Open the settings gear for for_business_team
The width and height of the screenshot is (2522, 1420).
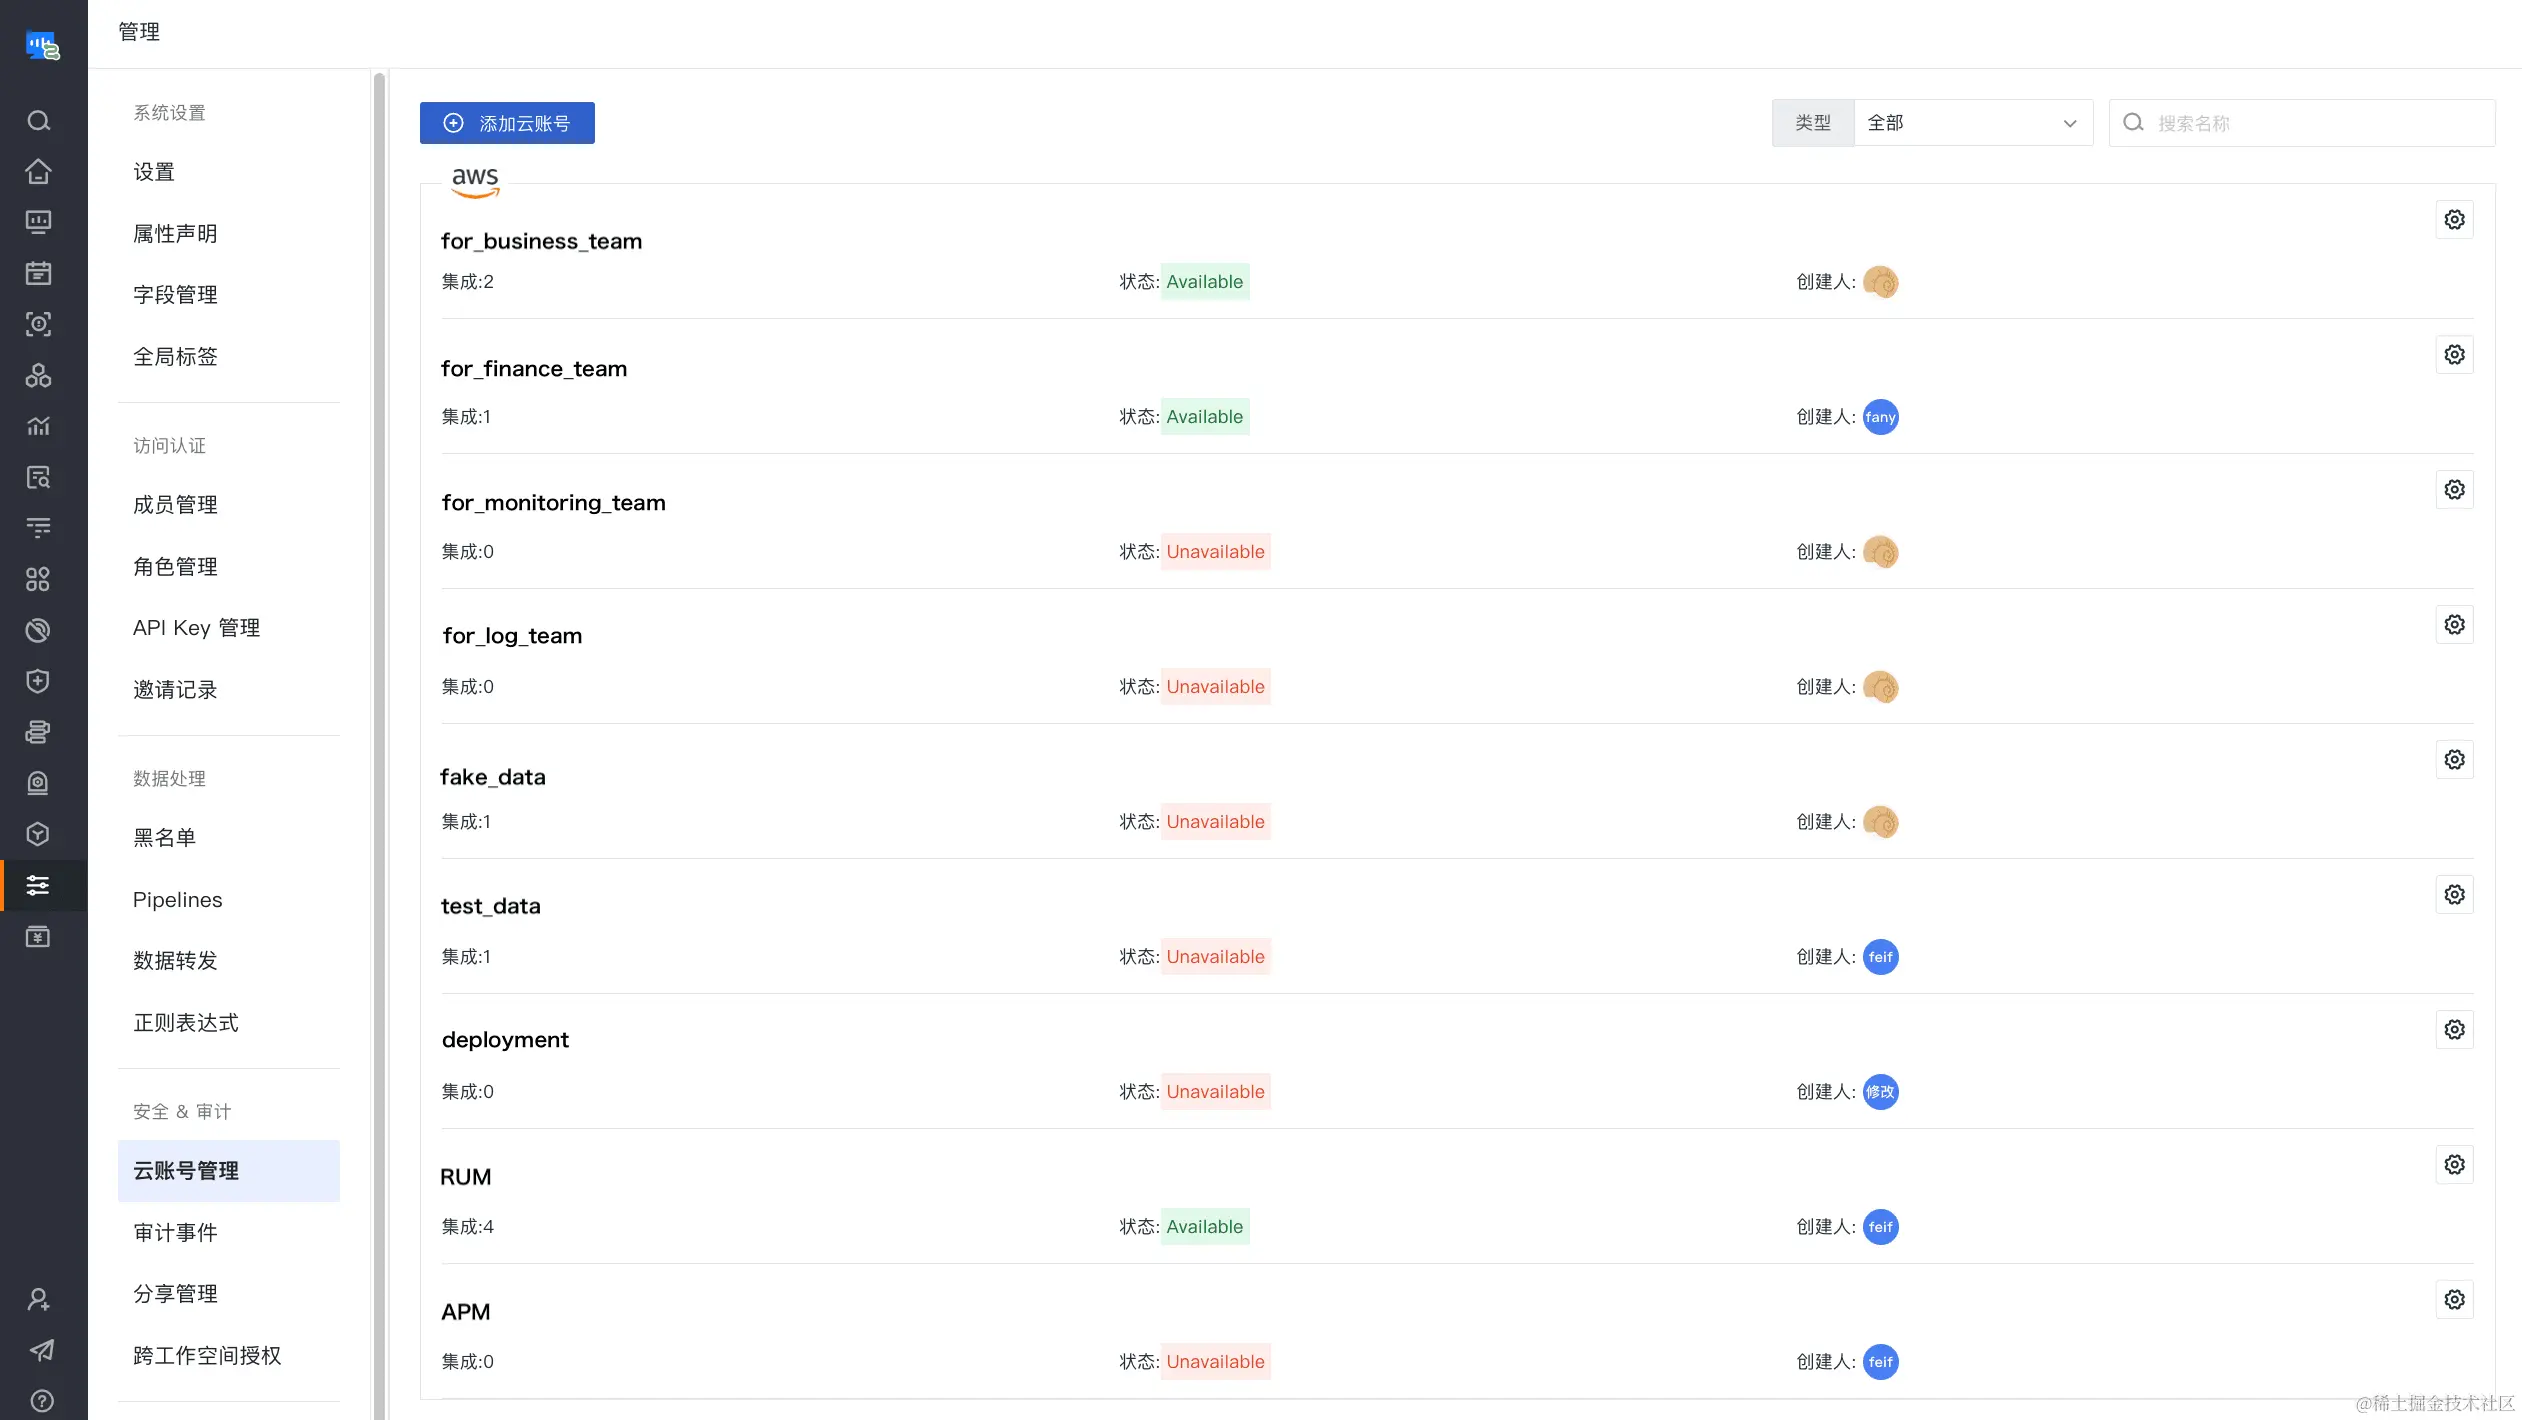point(2454,220)
